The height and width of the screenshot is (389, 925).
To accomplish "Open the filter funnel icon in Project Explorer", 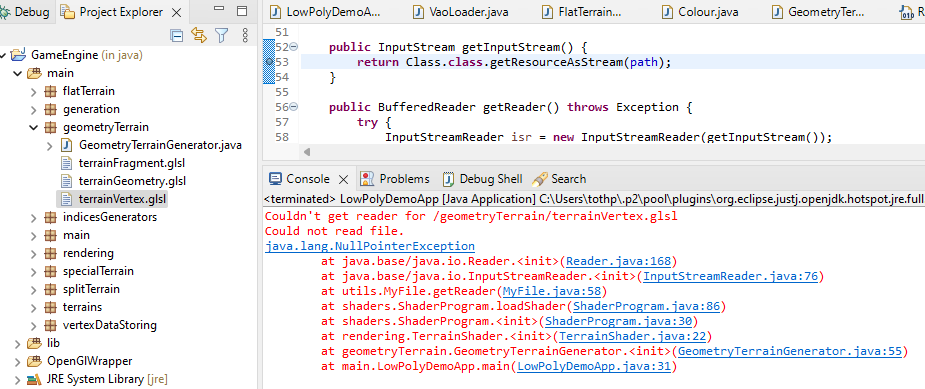I will click(221, 36).
